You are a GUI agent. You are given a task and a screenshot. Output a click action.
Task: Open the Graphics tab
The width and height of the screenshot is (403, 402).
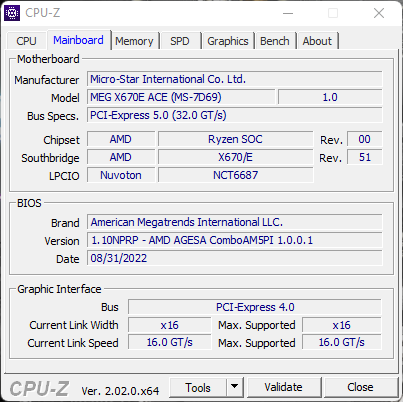coord(228,41)
